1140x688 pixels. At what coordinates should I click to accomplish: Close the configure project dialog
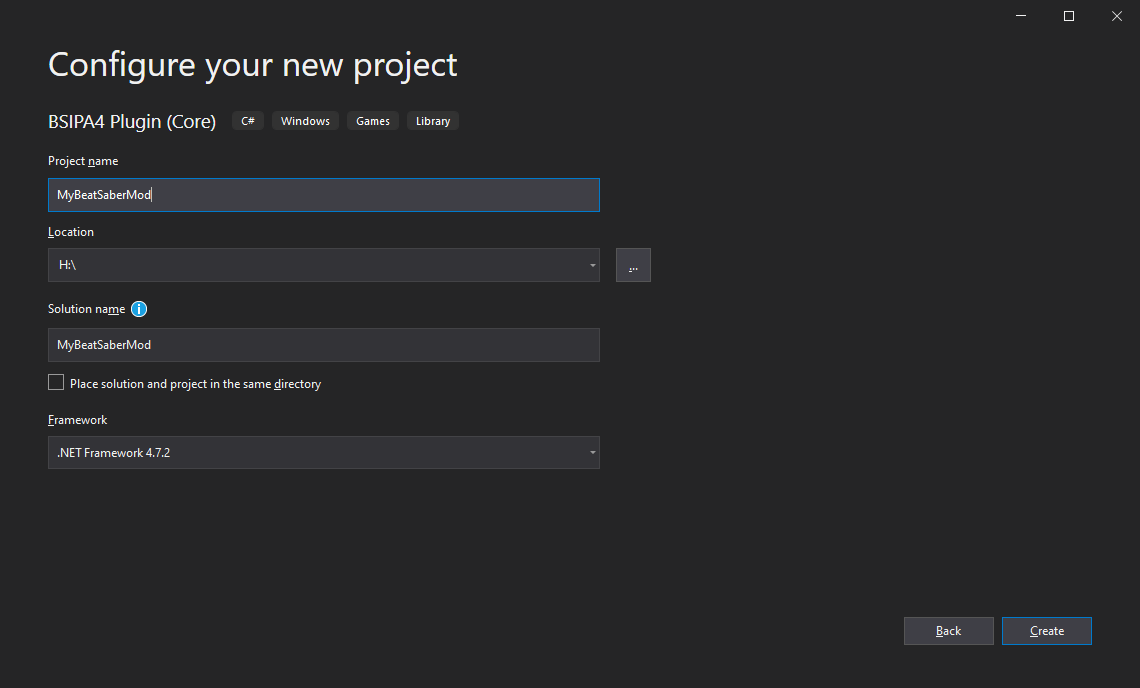(x=1117, y=16)
